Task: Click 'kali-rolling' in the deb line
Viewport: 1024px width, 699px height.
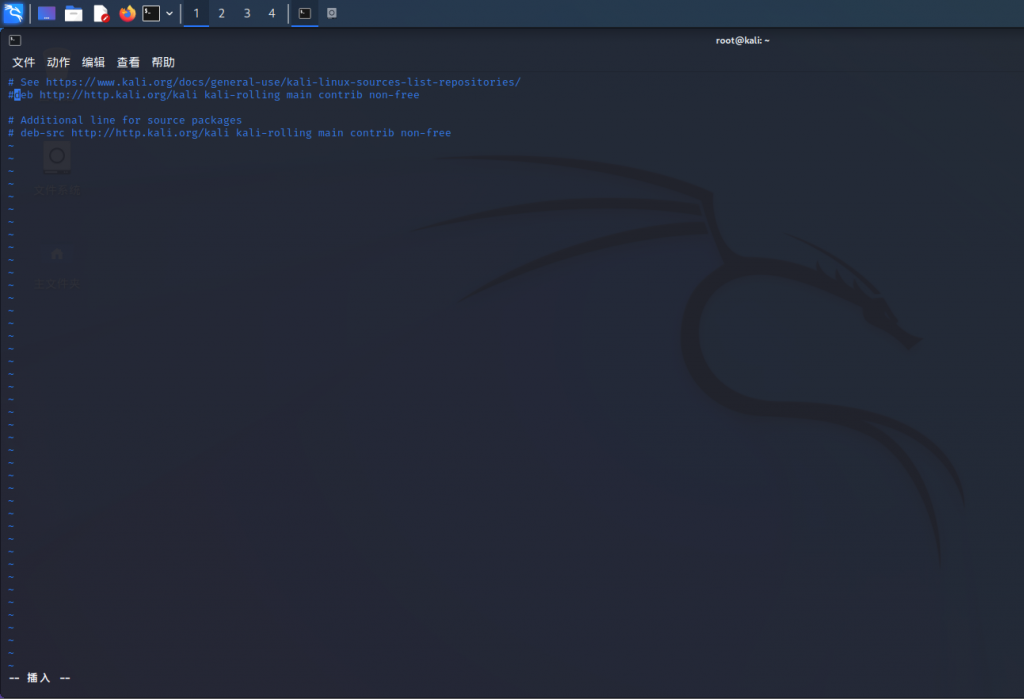Action: [242, 95]
